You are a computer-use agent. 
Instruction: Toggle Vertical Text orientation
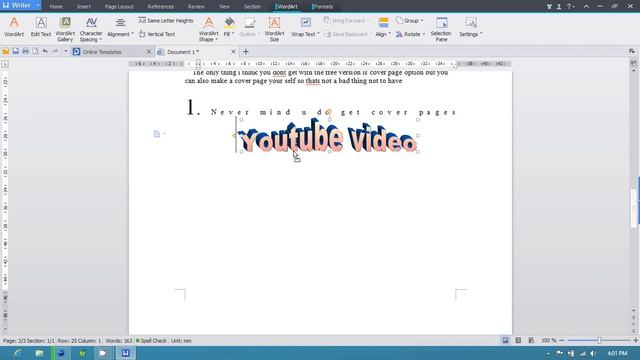[157, 34]
